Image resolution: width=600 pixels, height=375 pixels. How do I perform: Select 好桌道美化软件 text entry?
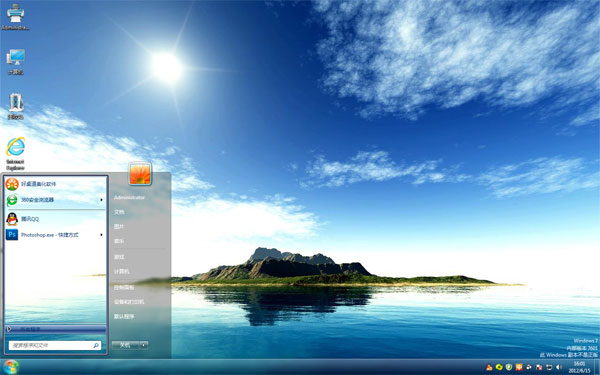(x=39, y=184)
